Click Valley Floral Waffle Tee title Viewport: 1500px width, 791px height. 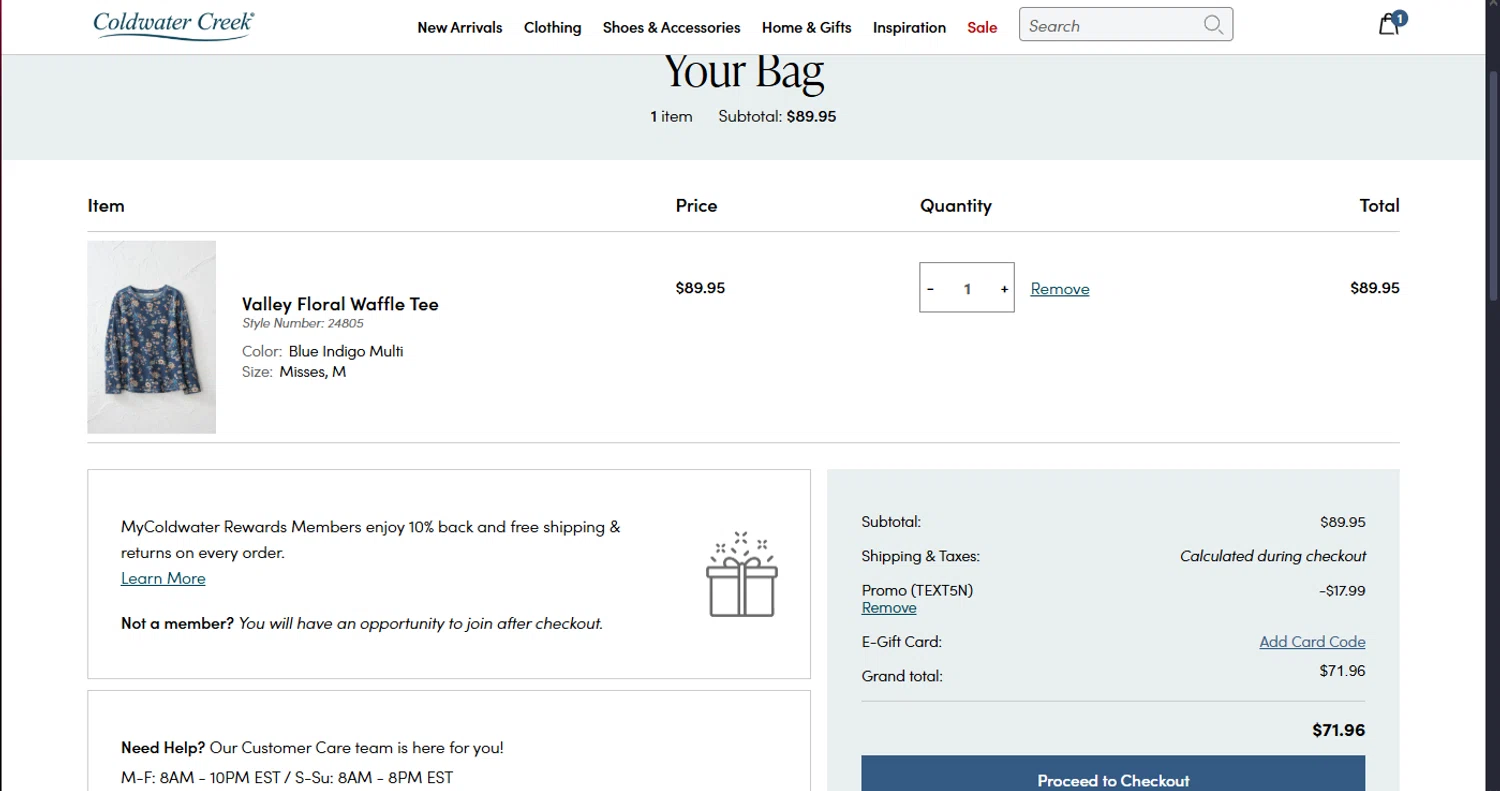coord(340,304)
